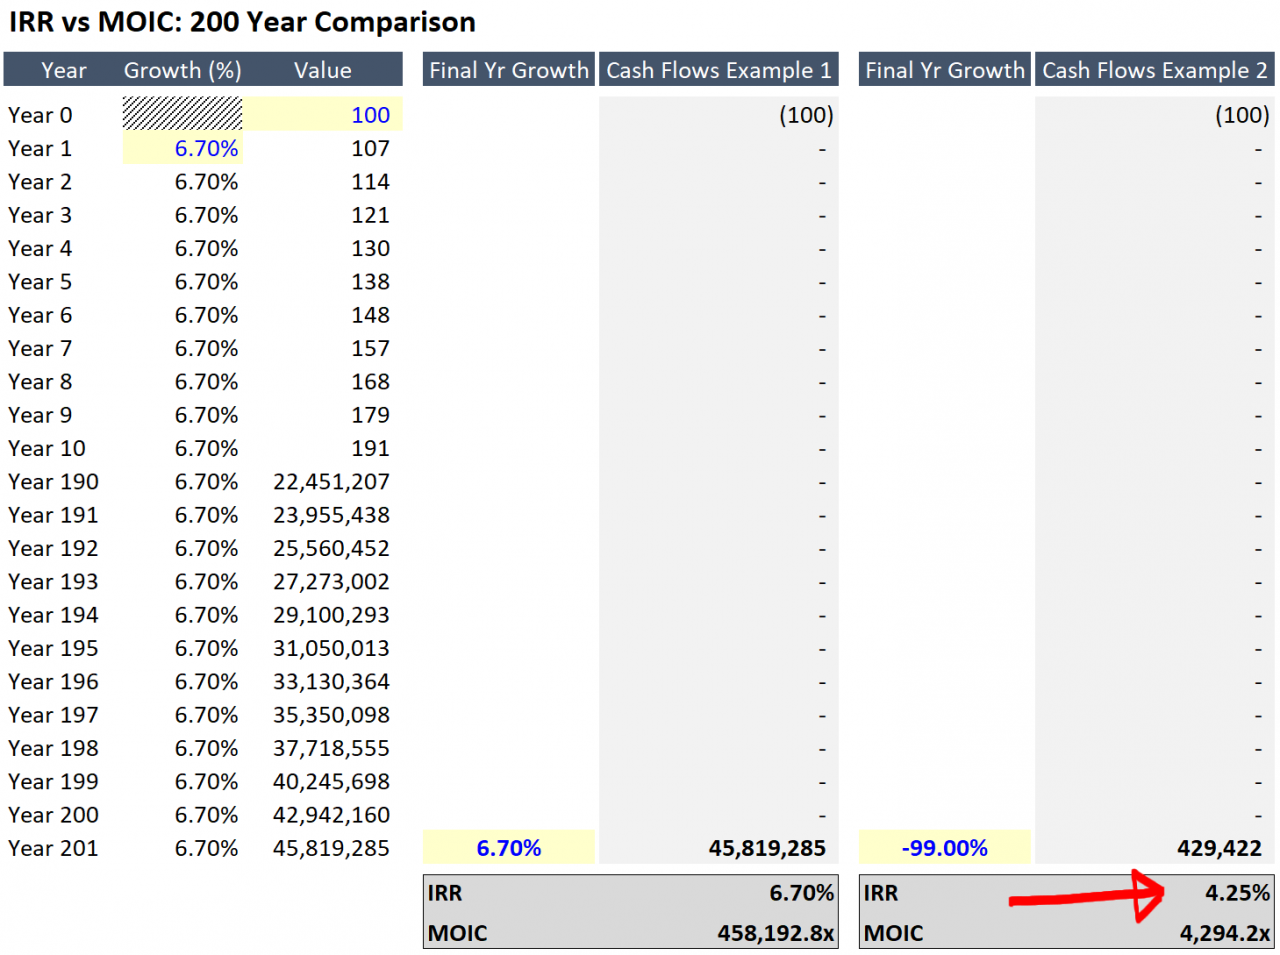Select the Cash Flows Example 1 header

tap(718, 70)
